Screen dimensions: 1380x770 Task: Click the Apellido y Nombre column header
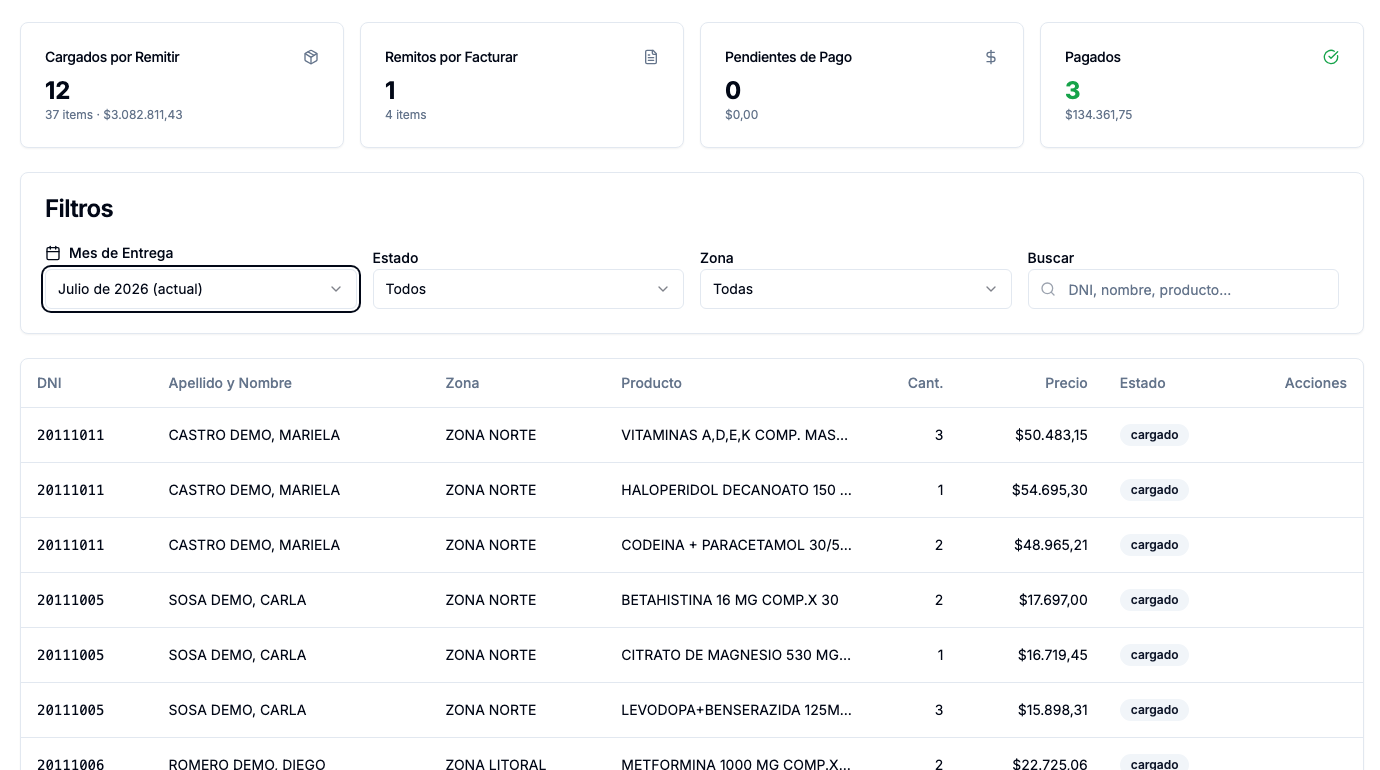(x=230, y=383)
